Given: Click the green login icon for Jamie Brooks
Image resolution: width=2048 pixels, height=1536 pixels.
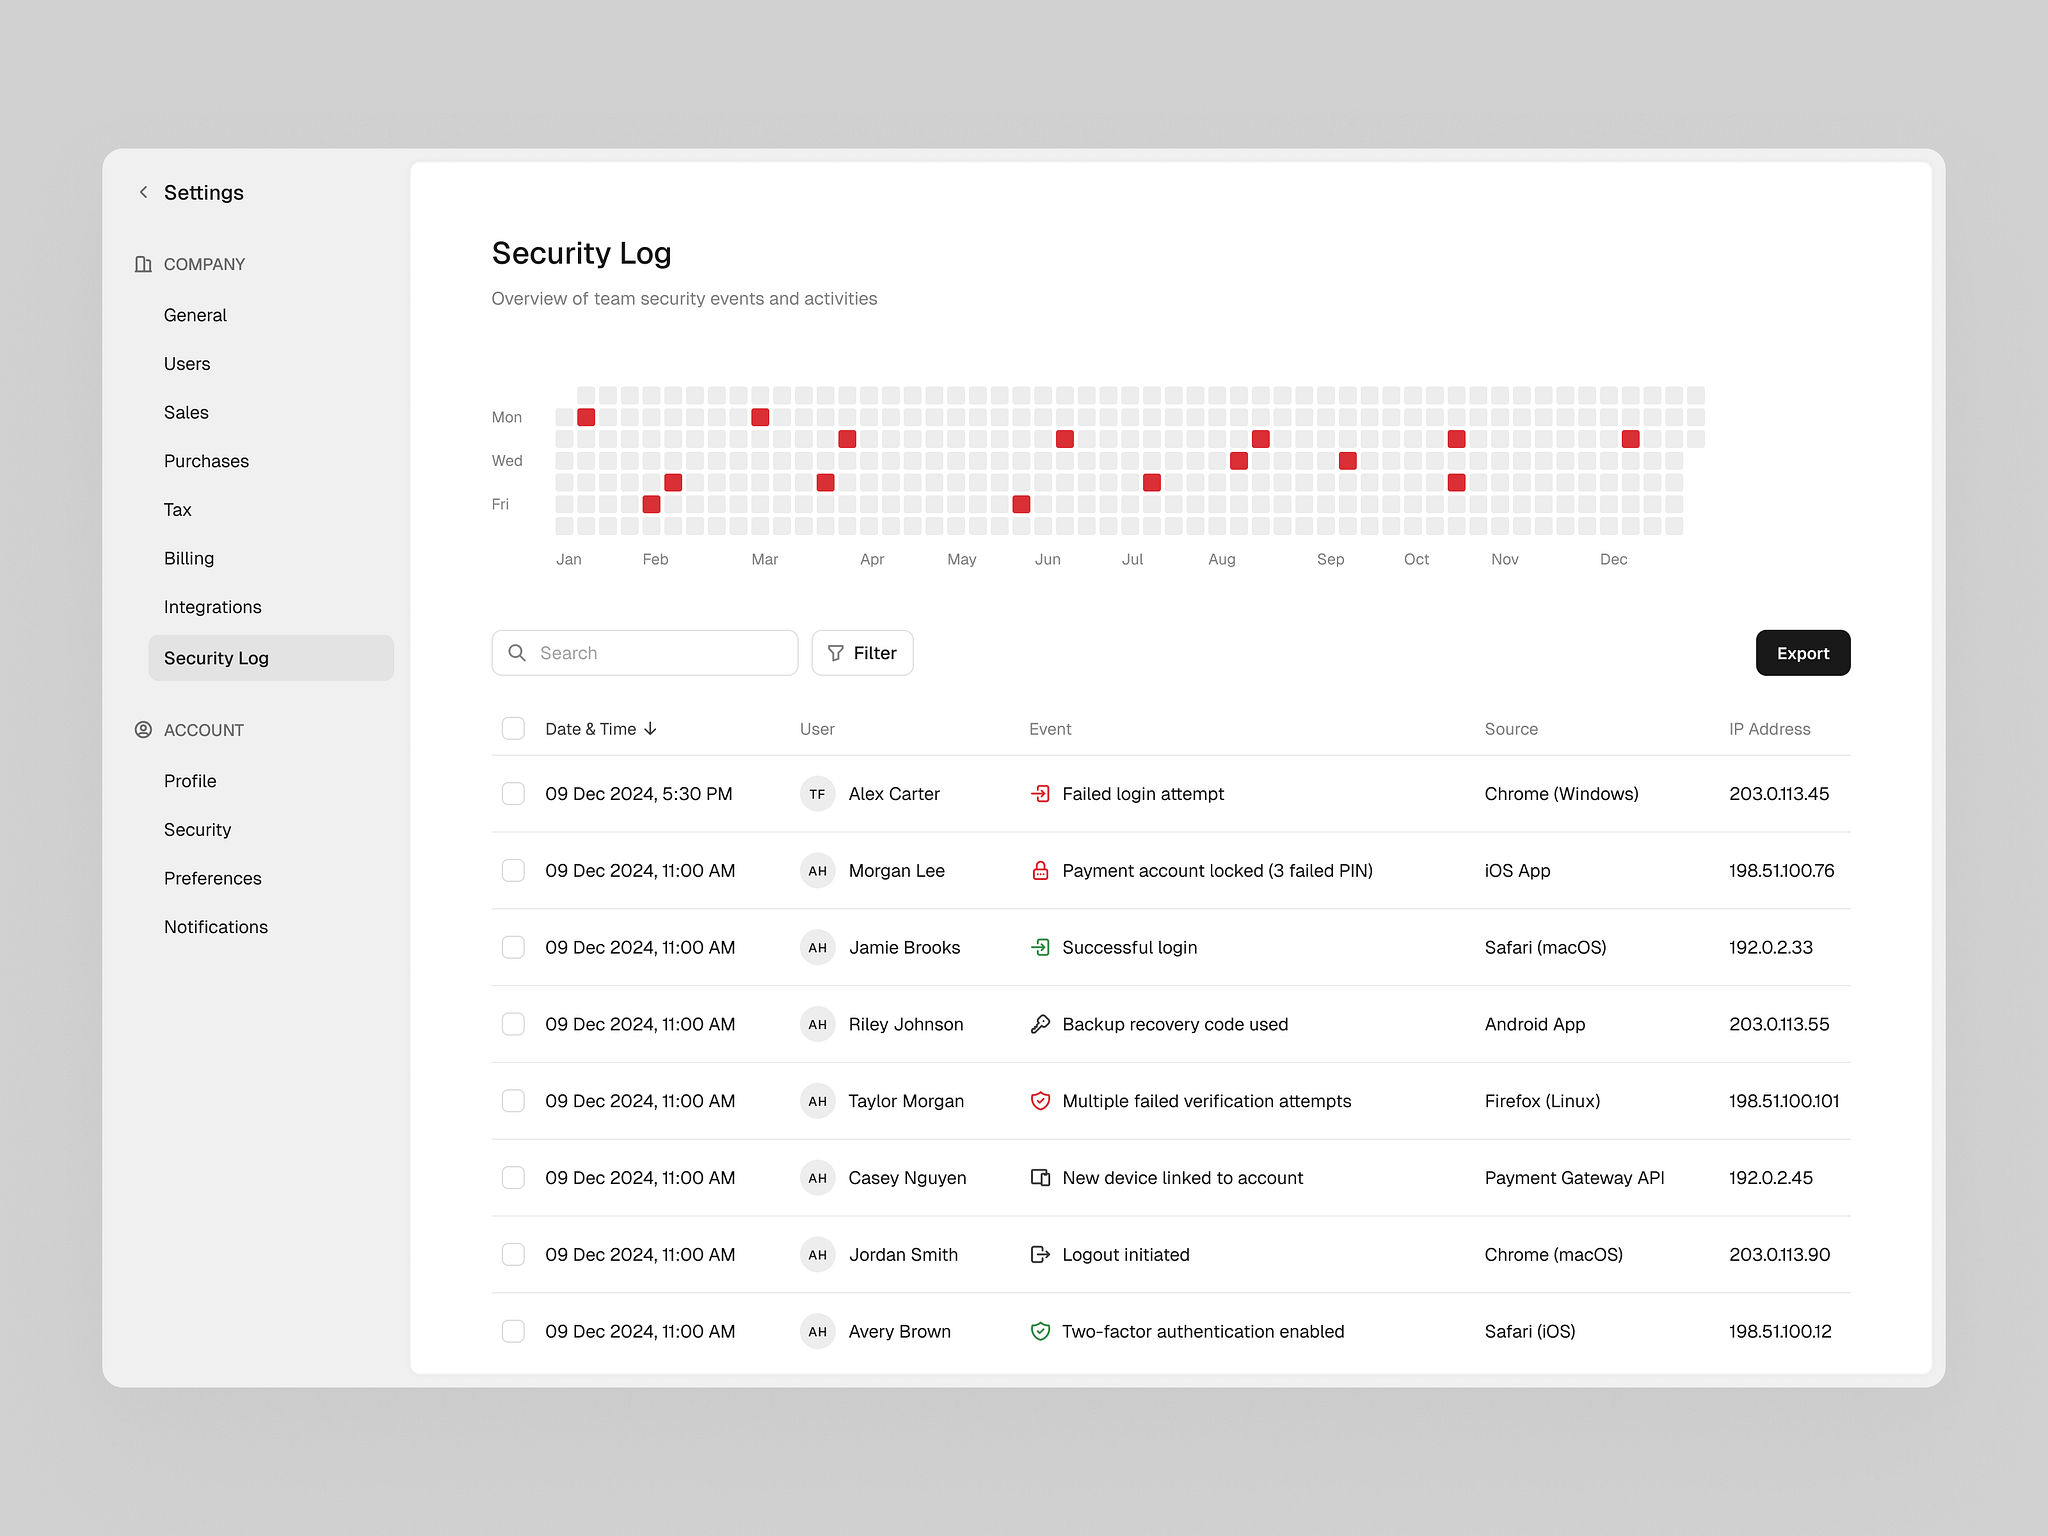Looking at the screenshot, I should [x=1040, y=947].
